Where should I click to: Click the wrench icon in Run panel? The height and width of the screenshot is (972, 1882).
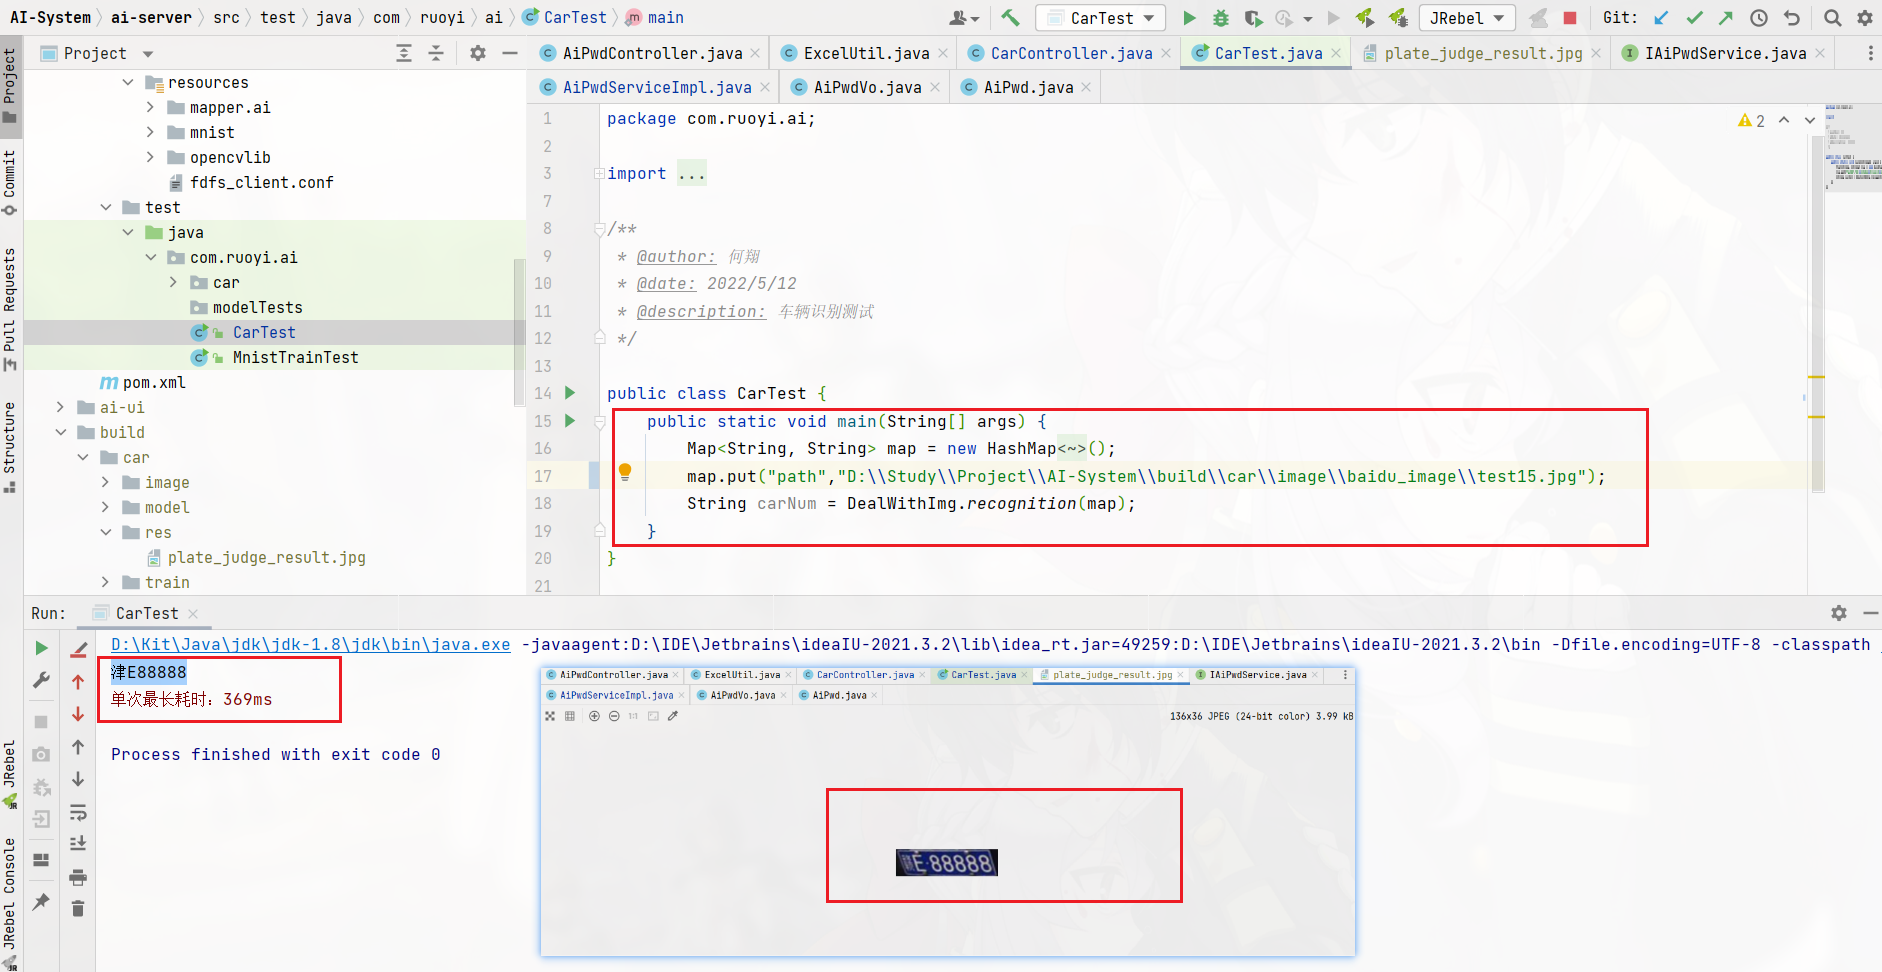(41, 680)
